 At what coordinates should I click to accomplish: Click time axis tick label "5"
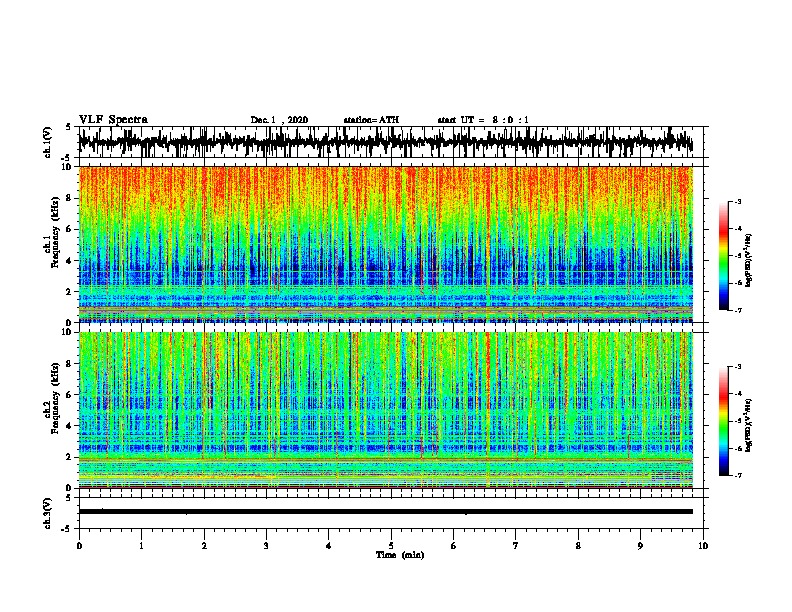391,546
